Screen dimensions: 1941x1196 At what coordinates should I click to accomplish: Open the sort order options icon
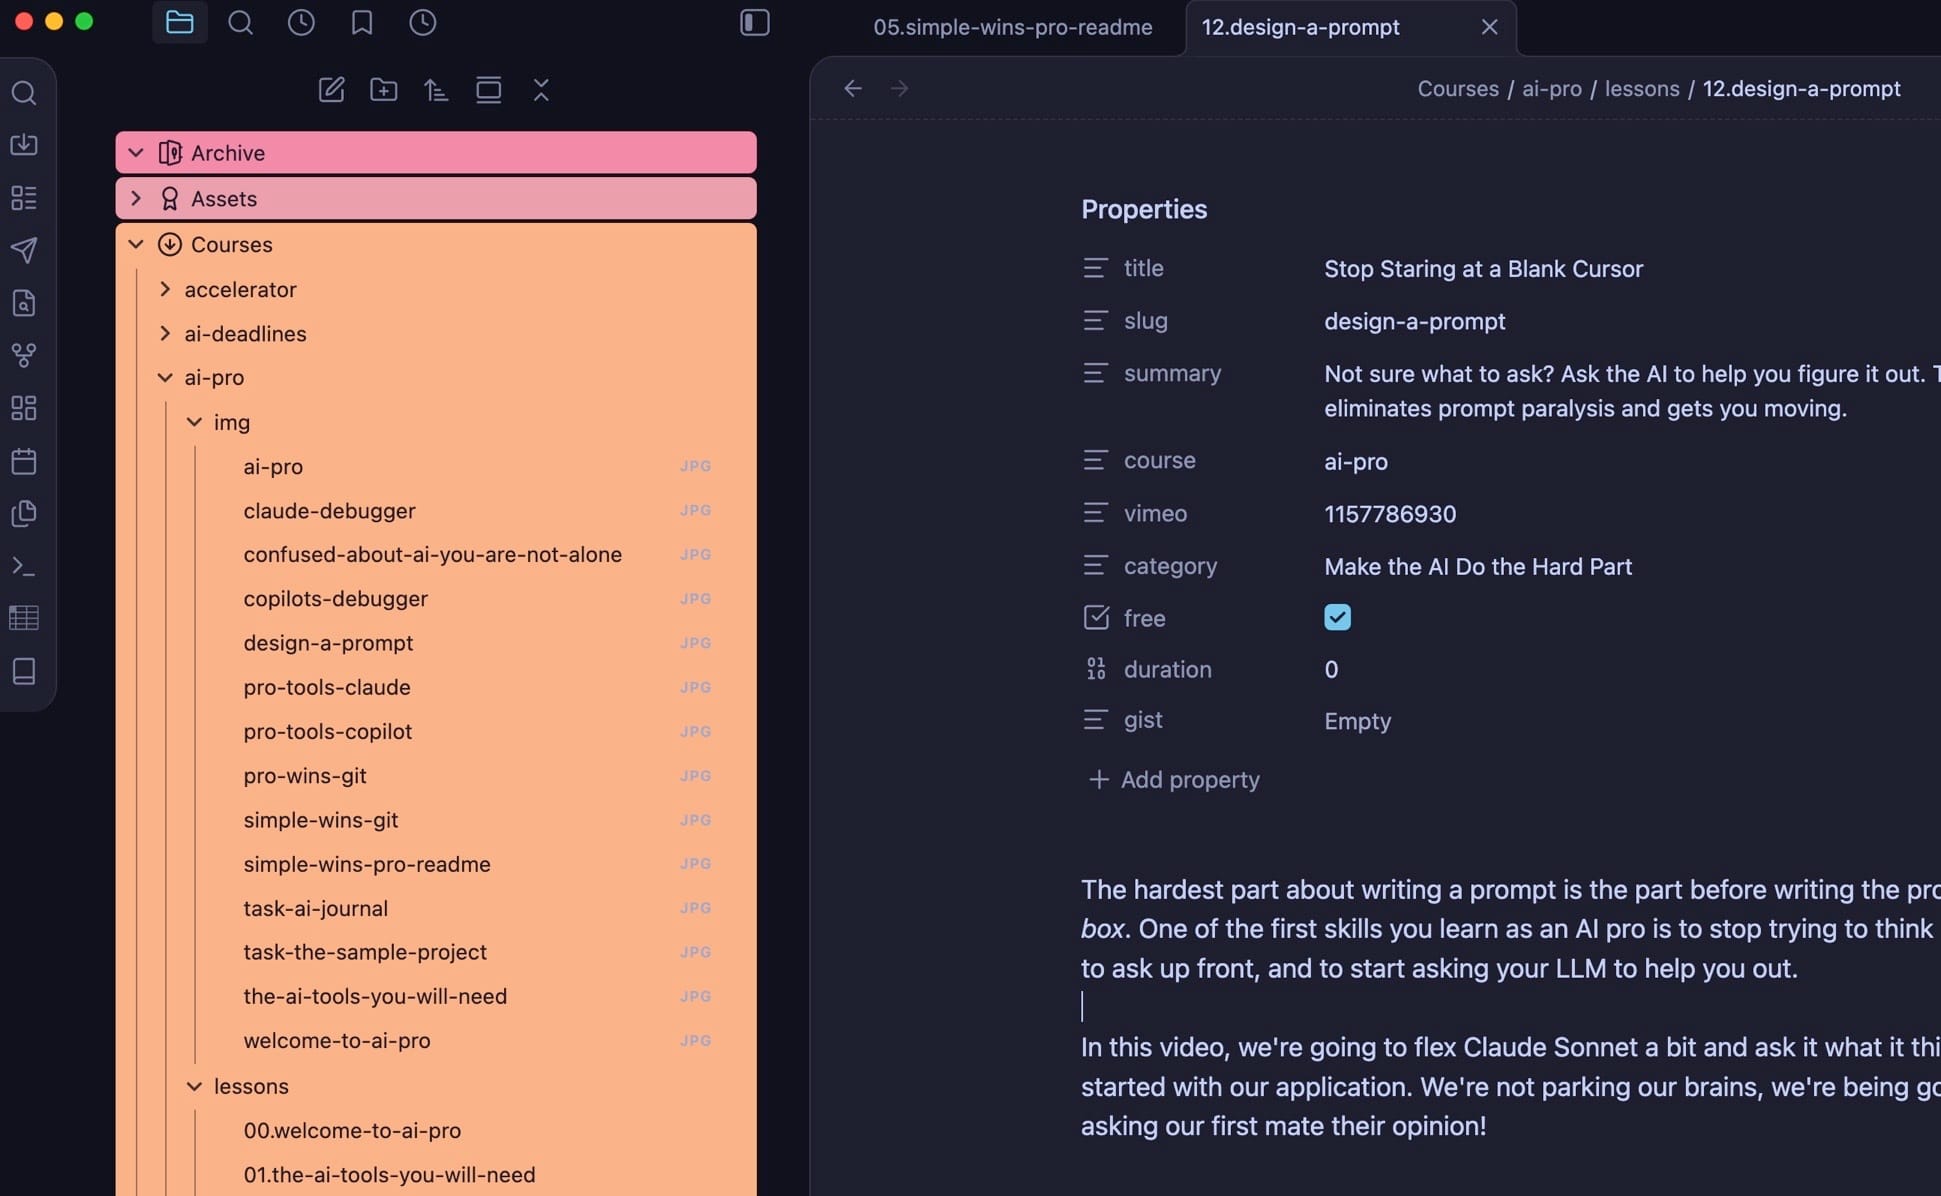tap(436, 90)
